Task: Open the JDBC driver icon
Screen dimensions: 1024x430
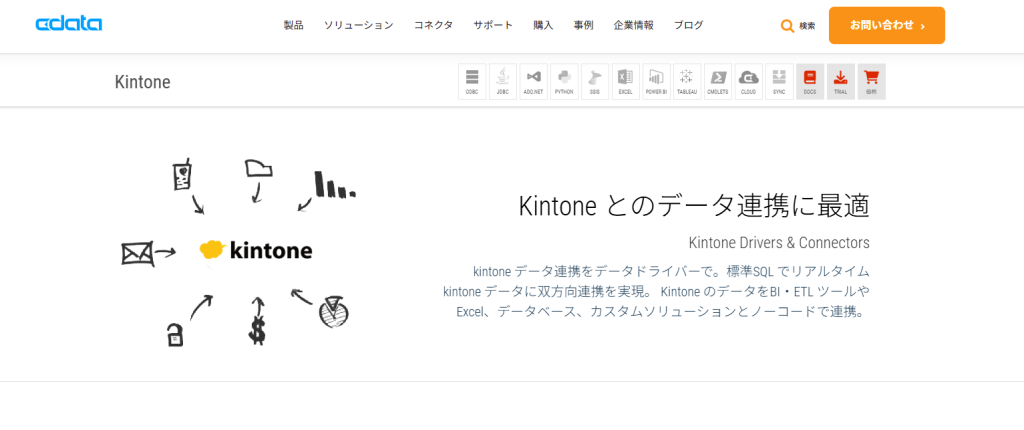Action: click(503, 82)
